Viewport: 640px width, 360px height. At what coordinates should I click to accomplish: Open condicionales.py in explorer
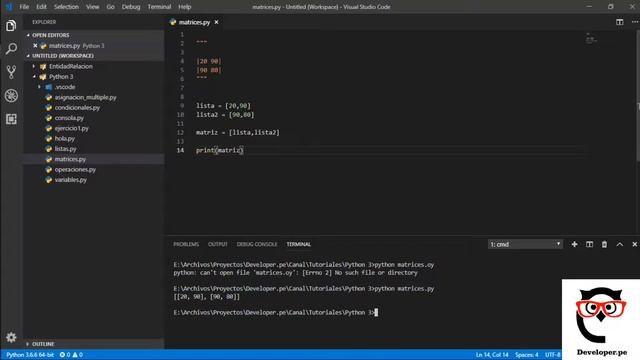77,108
